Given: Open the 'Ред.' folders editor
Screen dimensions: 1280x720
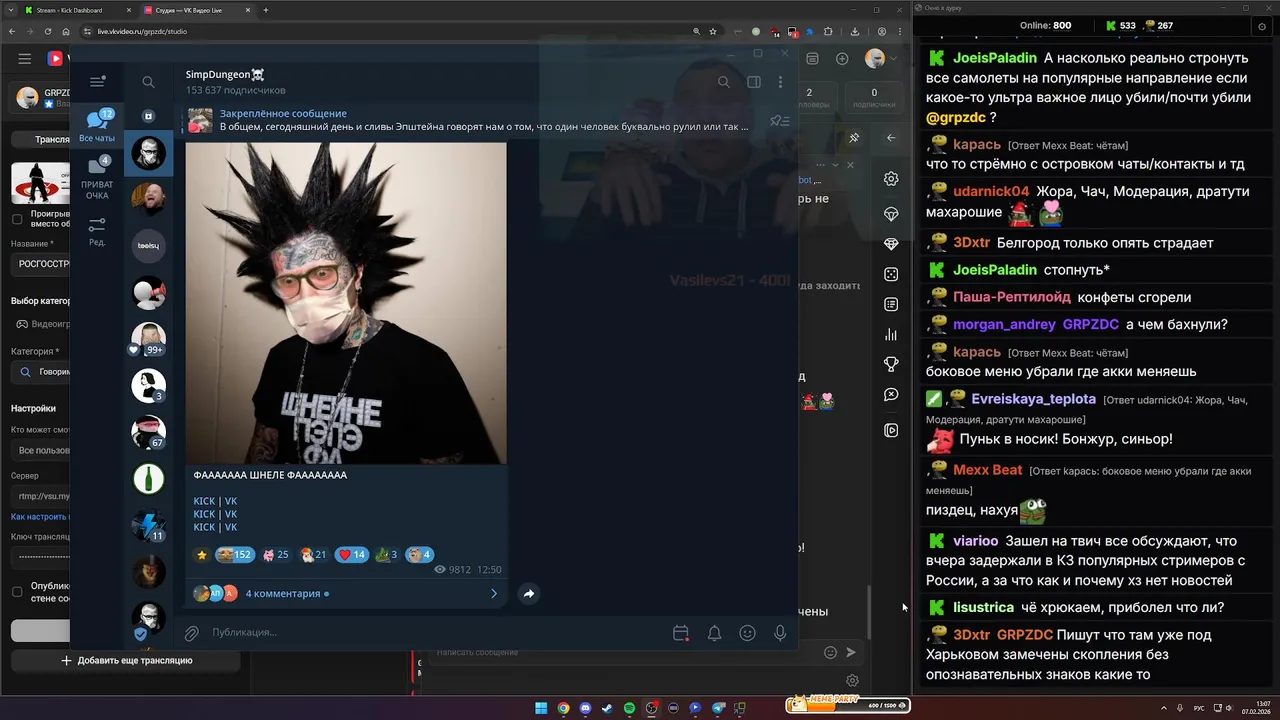Looking at the screenshot, I should [97, 231].
